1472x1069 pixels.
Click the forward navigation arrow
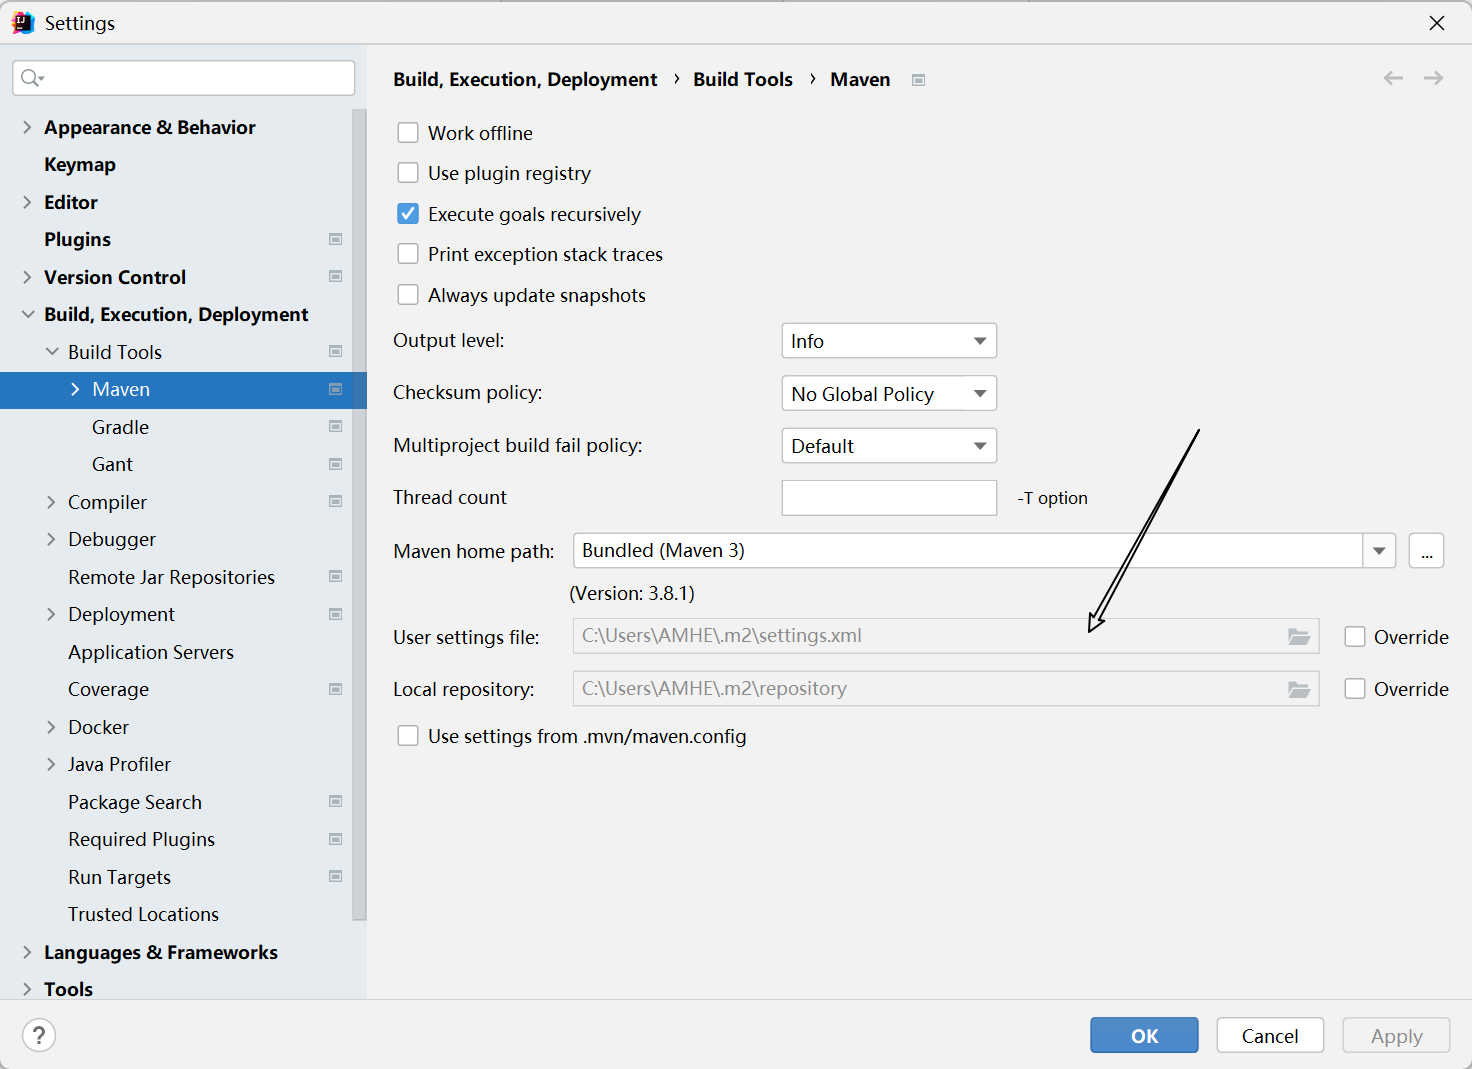coord(1433,78)
